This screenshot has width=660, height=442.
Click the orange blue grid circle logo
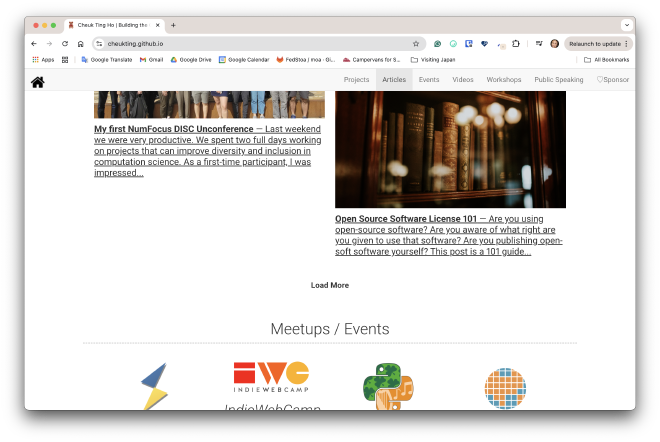[505, 388]
